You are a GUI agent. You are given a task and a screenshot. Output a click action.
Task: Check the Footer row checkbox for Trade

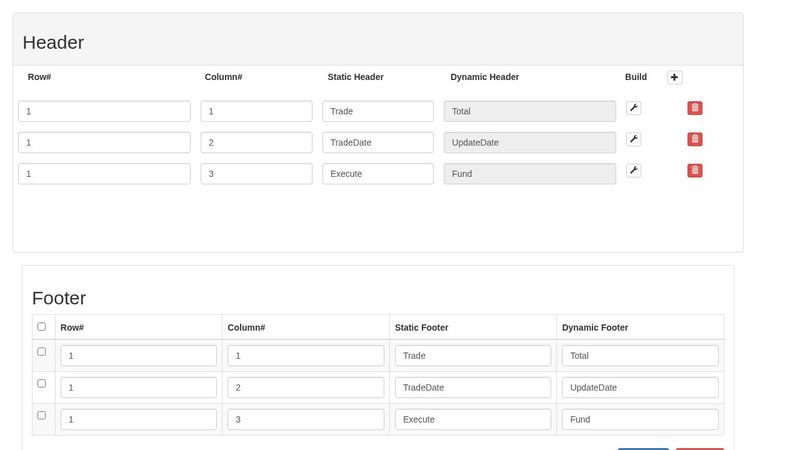click(41, 351)
